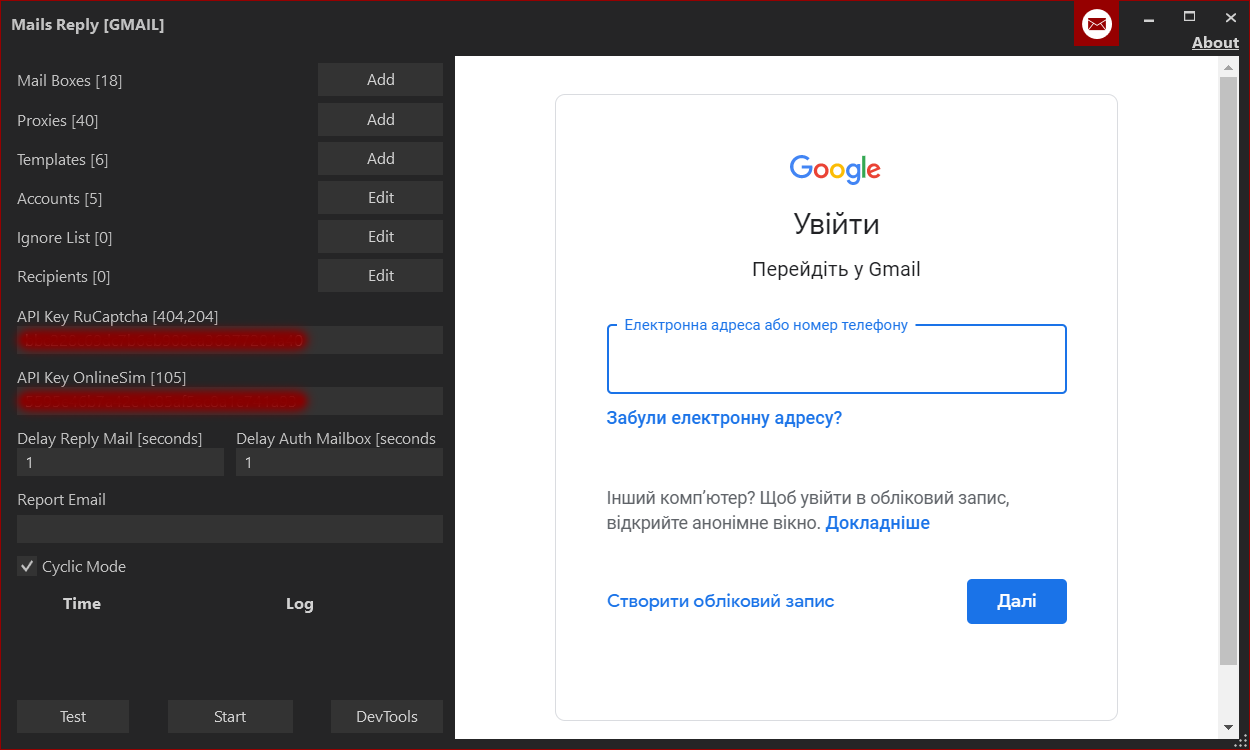1250x750 pixels.
Task: Focus the API Key RuCaptcha field
Action: pos(230,340)
